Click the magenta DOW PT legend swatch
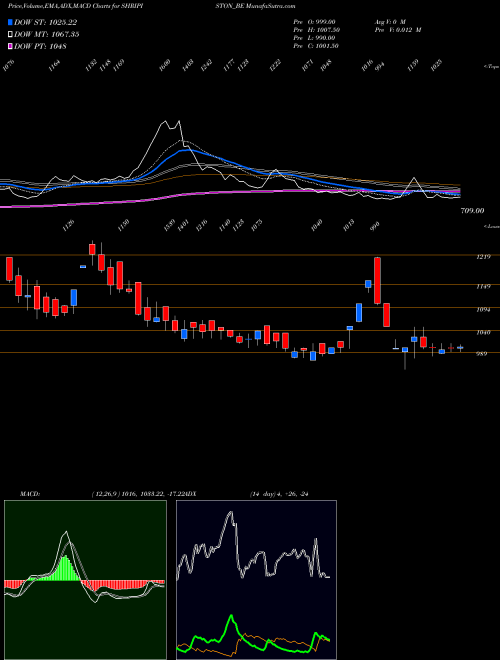 (x=11, y=46)
